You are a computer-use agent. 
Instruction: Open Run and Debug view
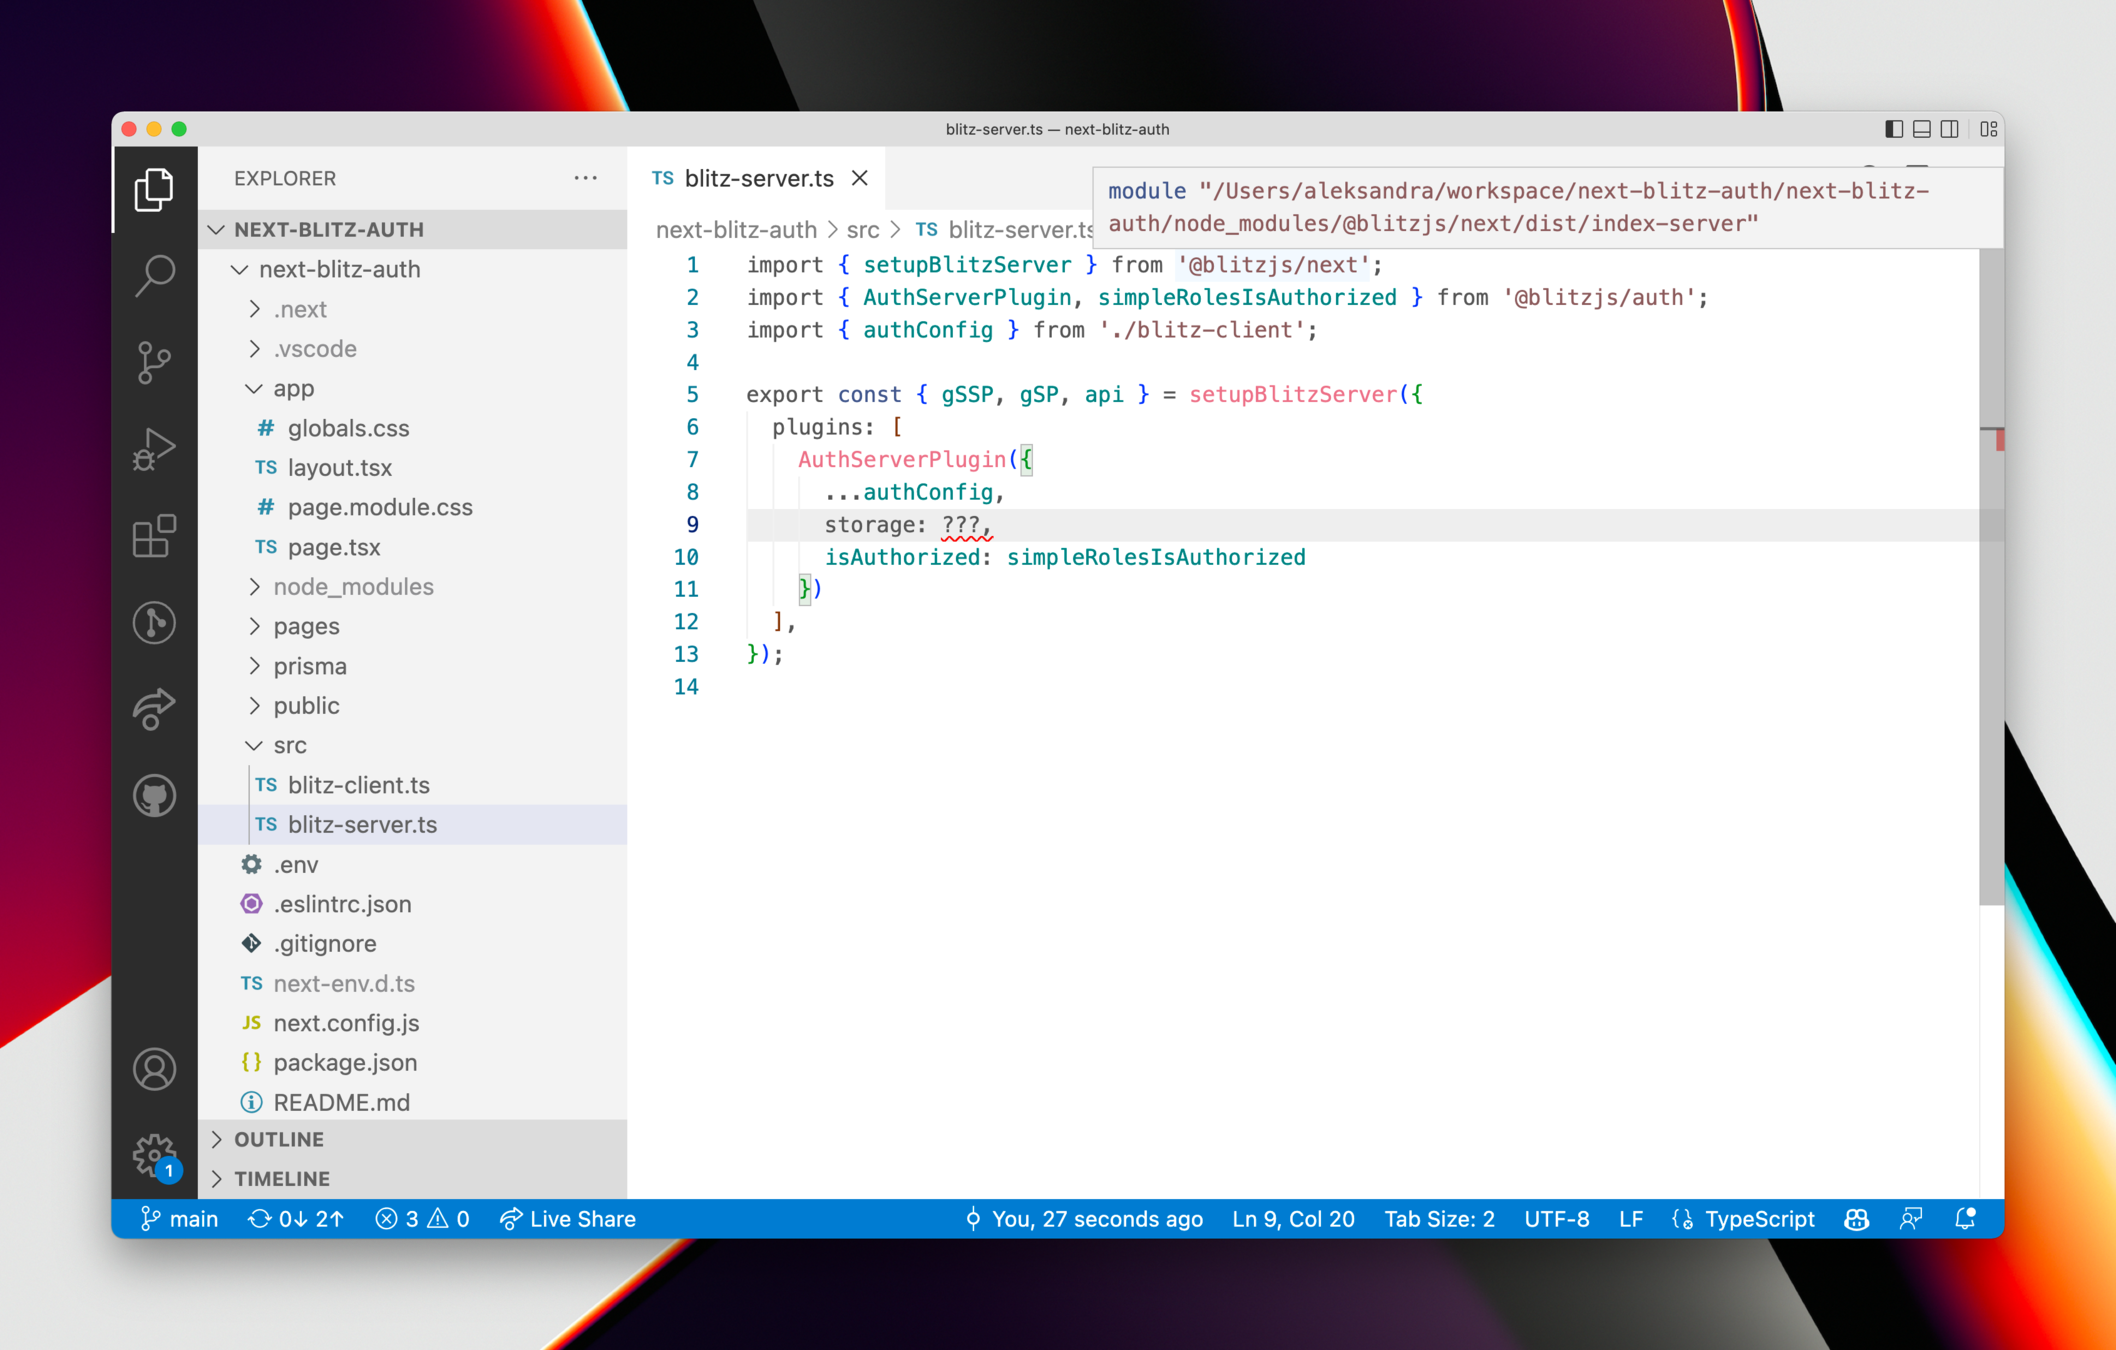coord(154,448)
